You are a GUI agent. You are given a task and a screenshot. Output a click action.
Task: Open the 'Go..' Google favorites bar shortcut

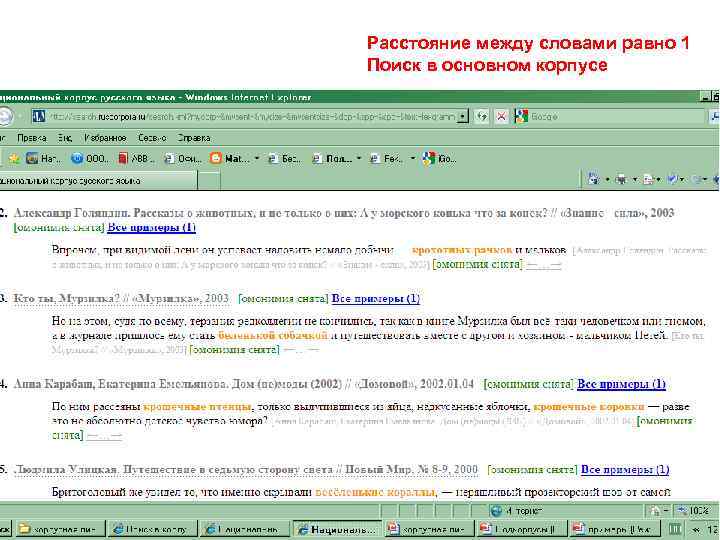click(440, 159)
